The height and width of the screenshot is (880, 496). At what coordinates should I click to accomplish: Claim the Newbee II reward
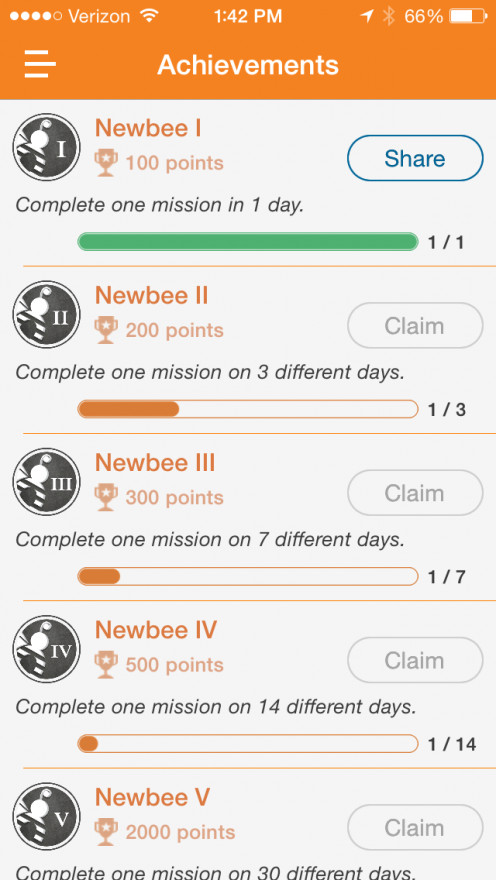pyautogui.click(x=415, y=326)
